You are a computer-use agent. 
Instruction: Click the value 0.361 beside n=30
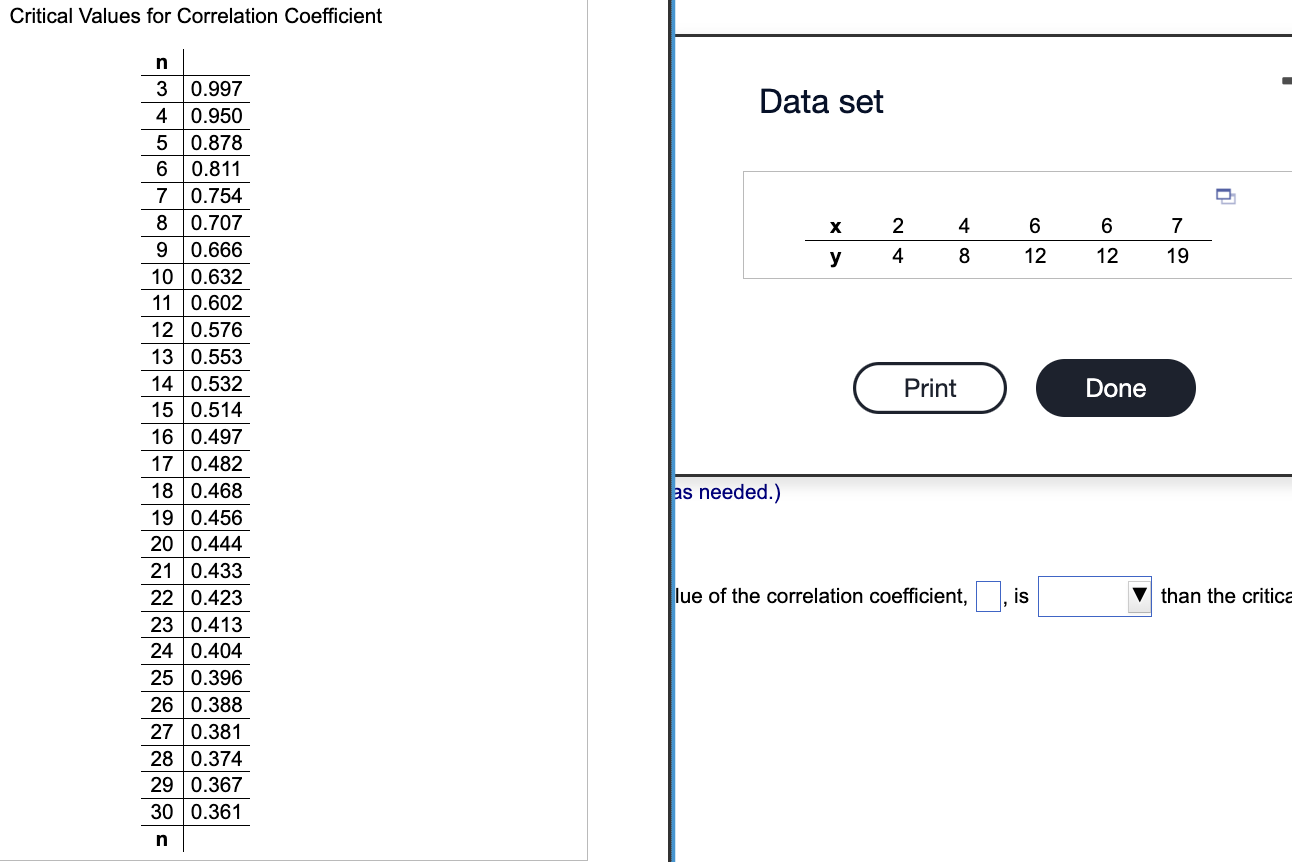[216, 812]
